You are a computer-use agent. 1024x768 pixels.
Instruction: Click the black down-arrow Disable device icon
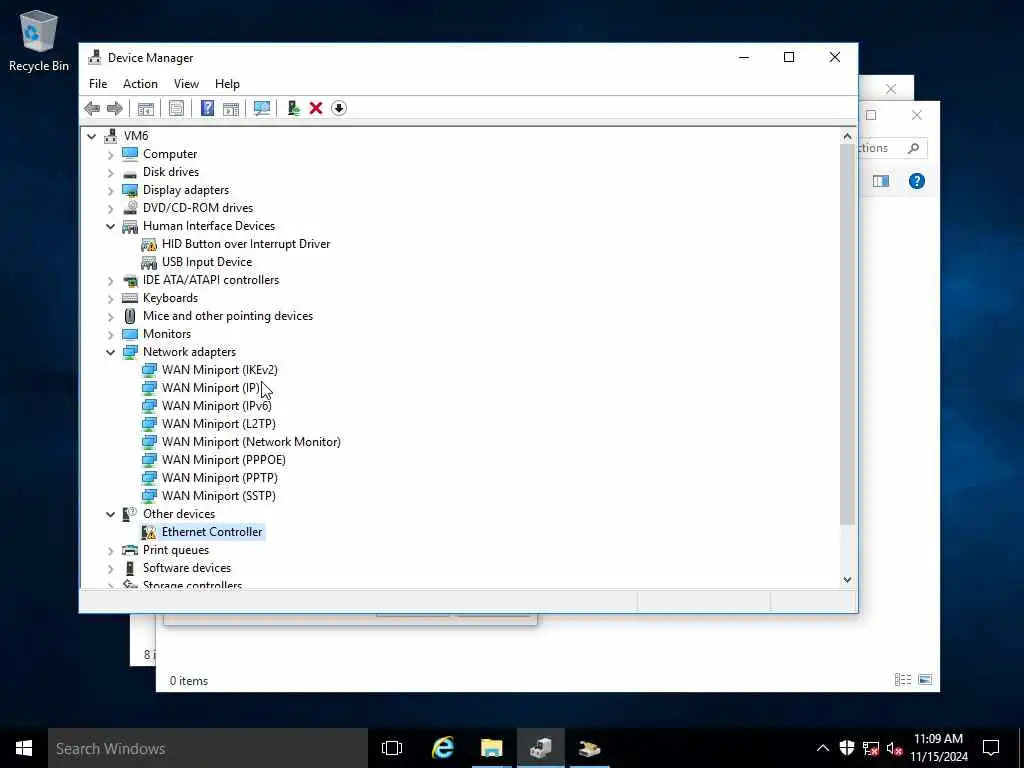[x=338, y=108]
